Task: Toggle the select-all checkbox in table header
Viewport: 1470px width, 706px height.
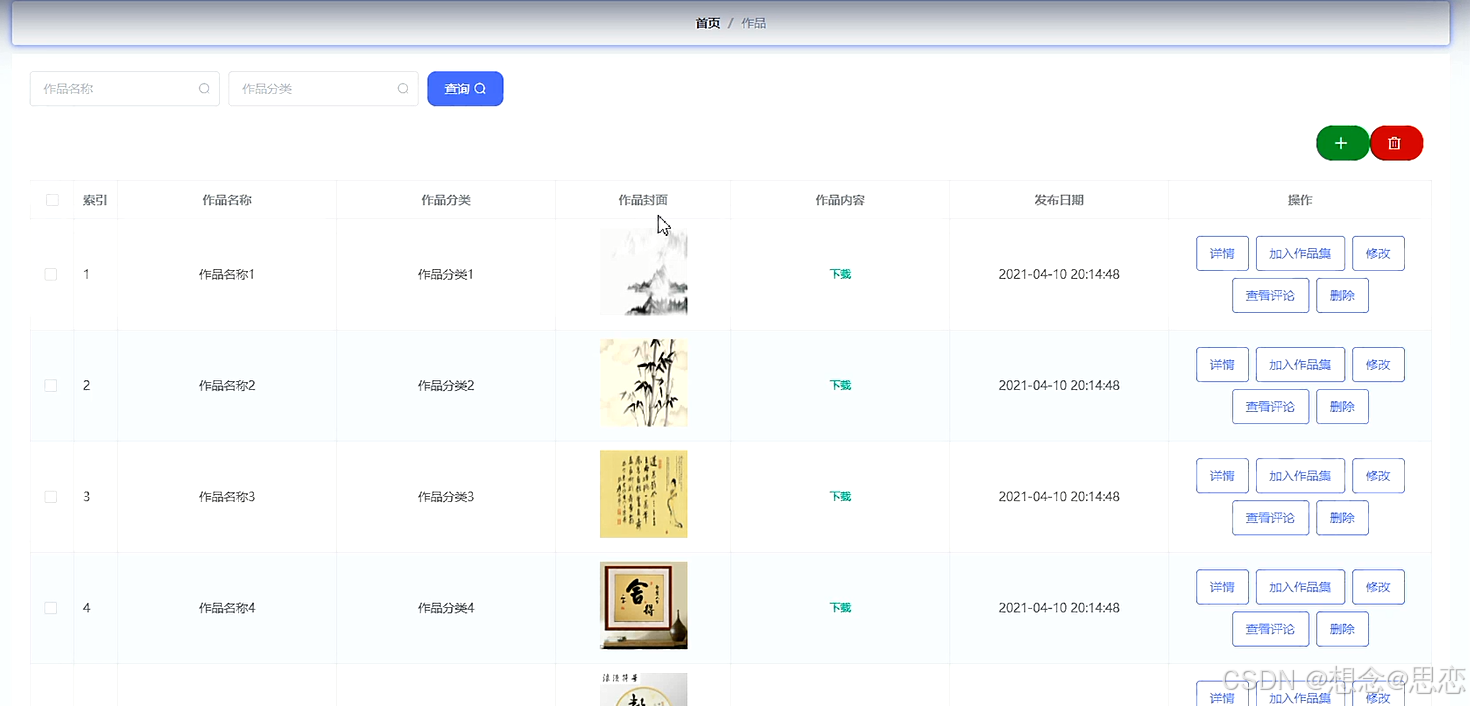Action: click(52, 200)
